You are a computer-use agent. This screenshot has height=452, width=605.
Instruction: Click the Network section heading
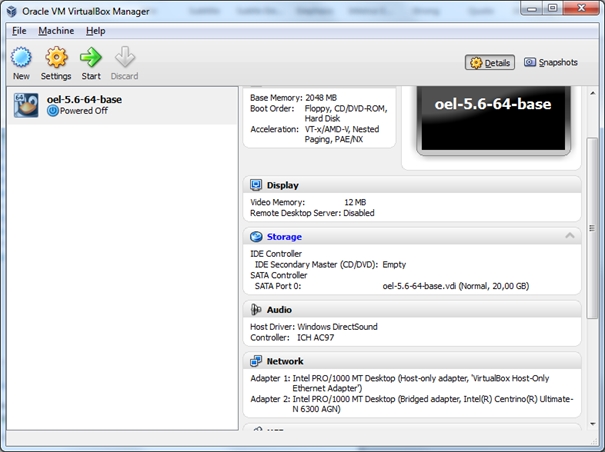285,361
